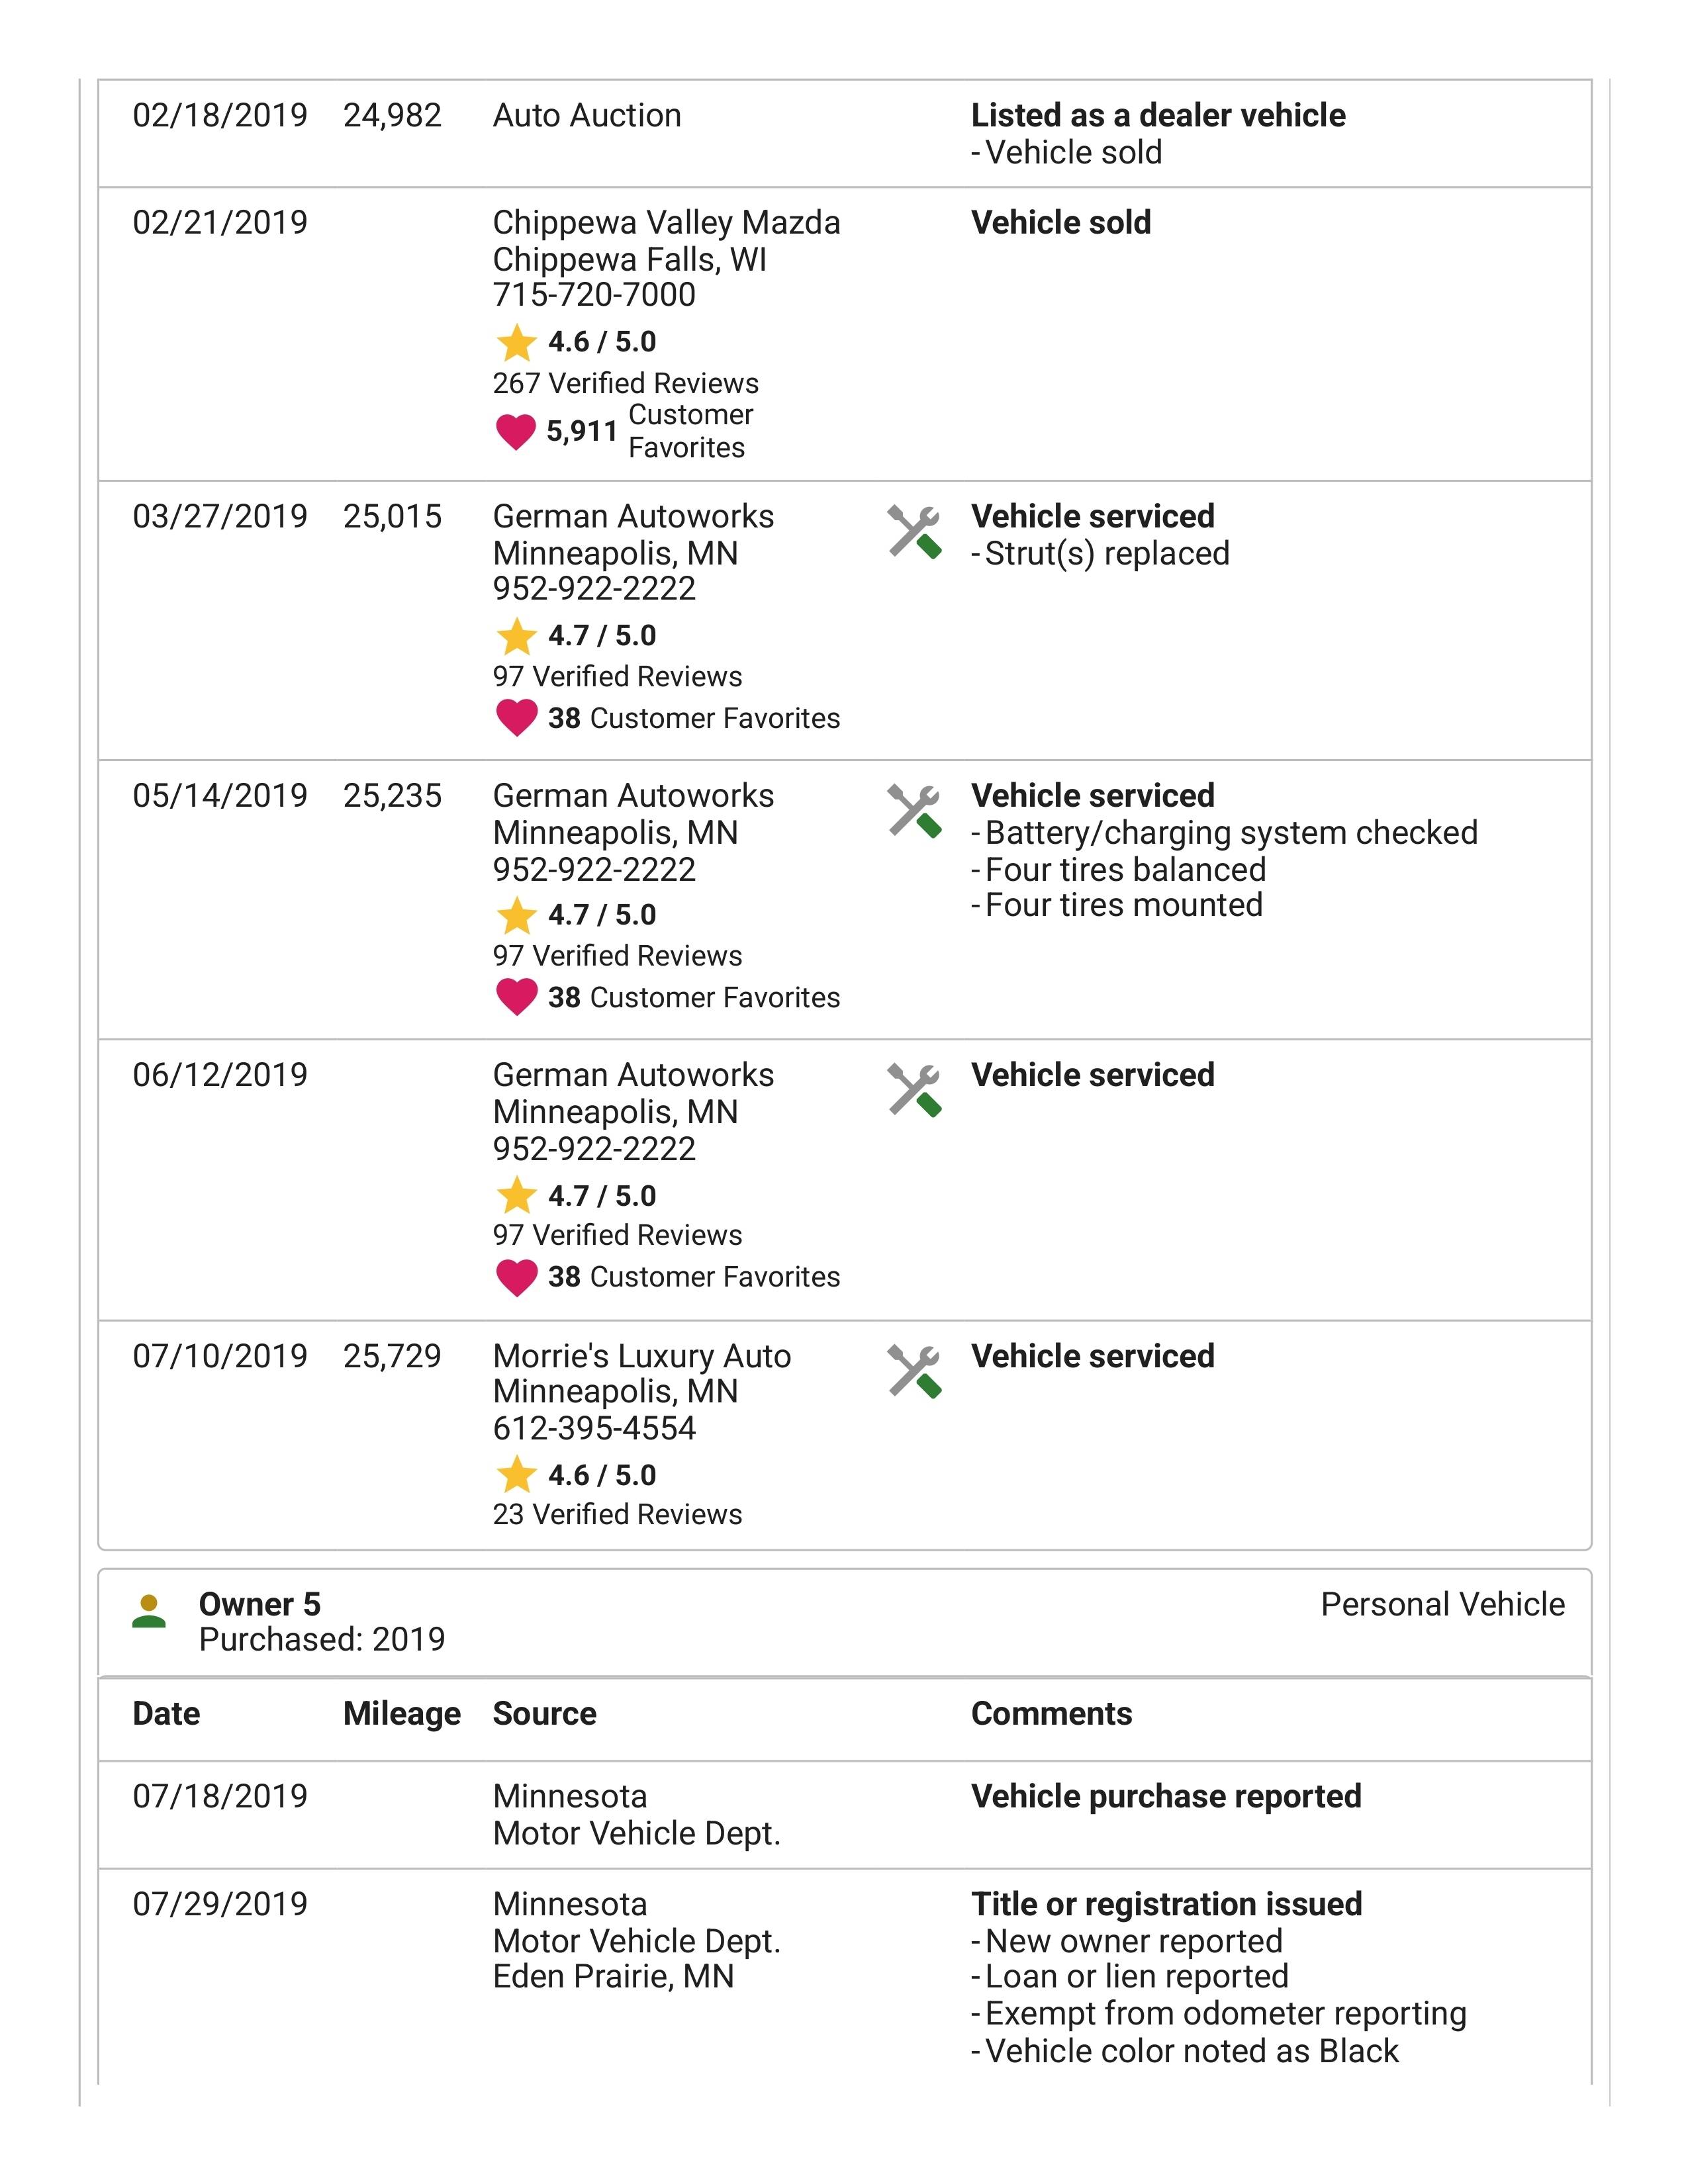Click the star icon for Morrie's Luxury Auto rating
This screenshot has width=1688, height=2184.
tap(516, 1475)
